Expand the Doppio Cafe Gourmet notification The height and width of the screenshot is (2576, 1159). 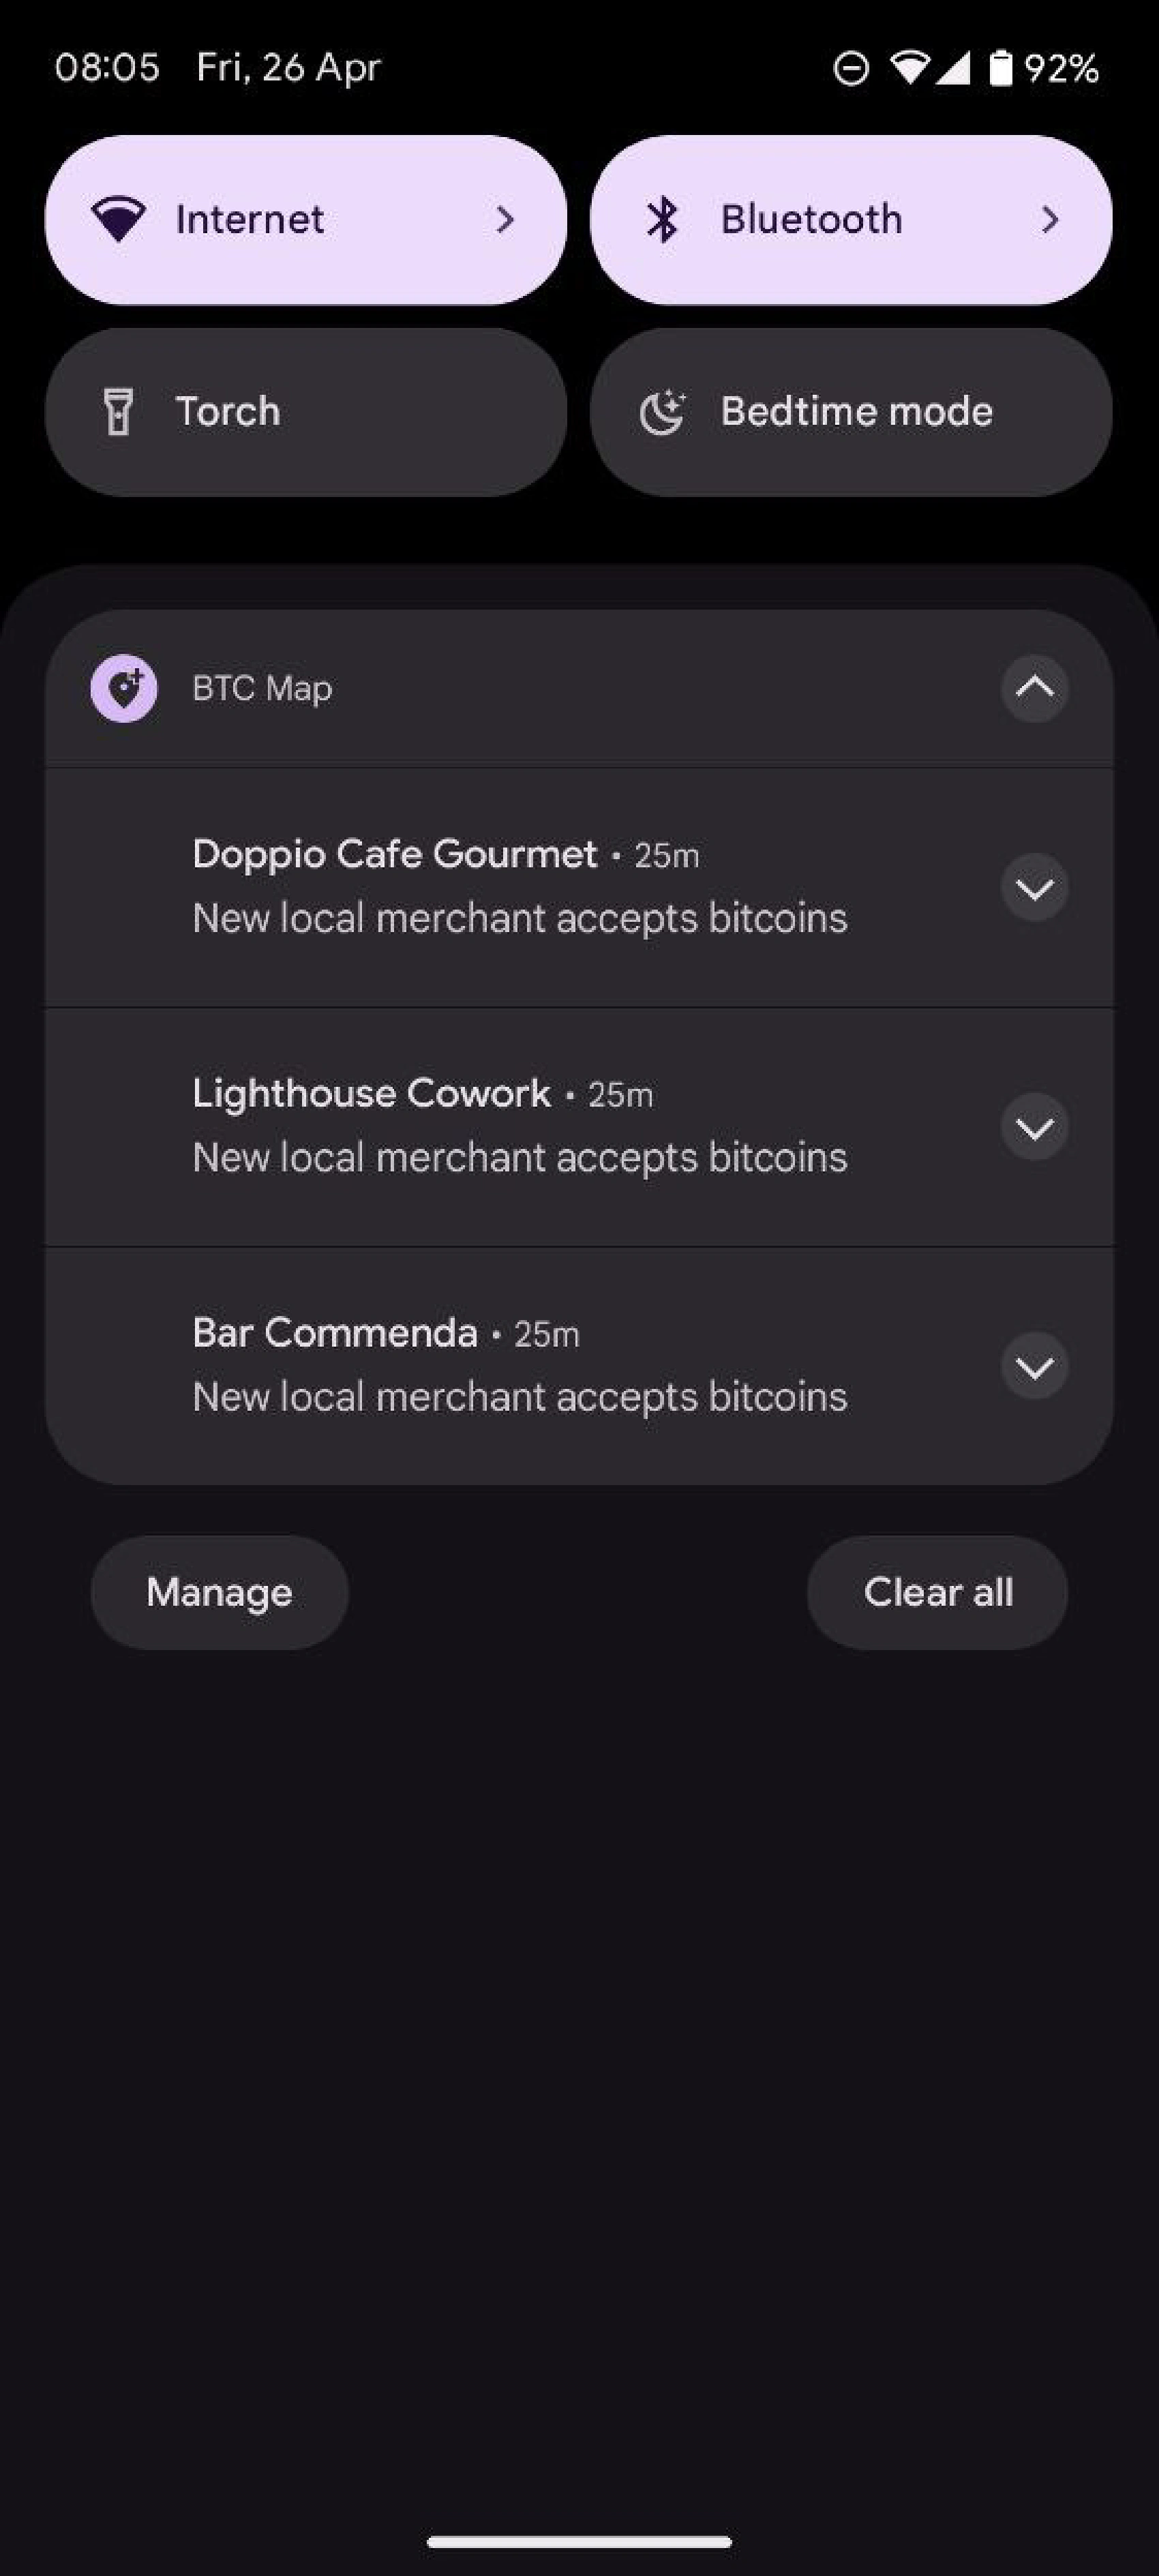[x=1035, y=887]
